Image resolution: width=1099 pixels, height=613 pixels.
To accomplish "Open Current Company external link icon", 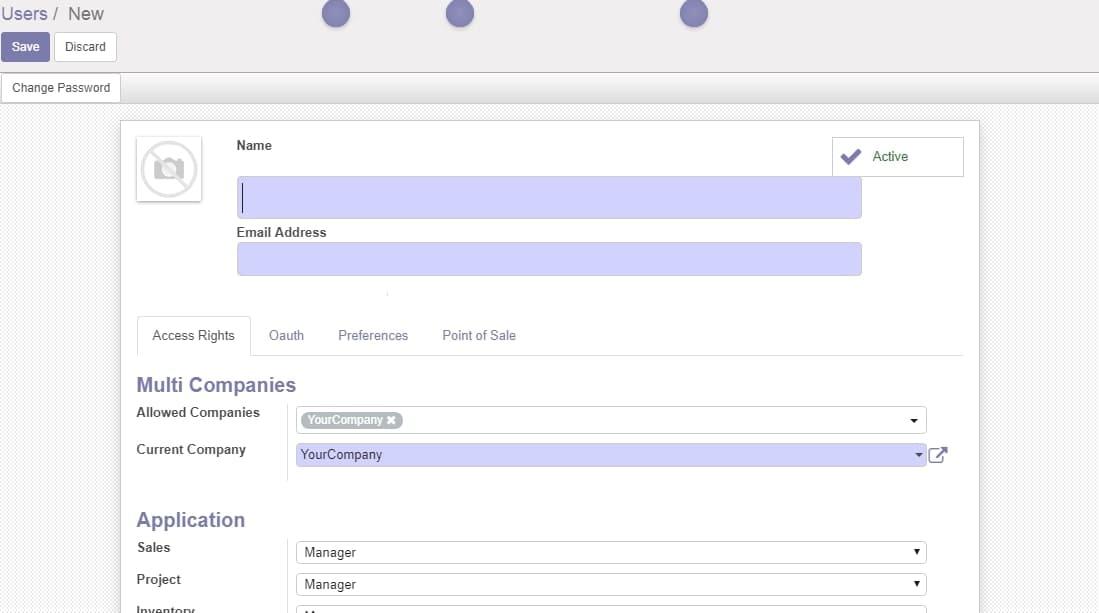I will pos(938,455).
